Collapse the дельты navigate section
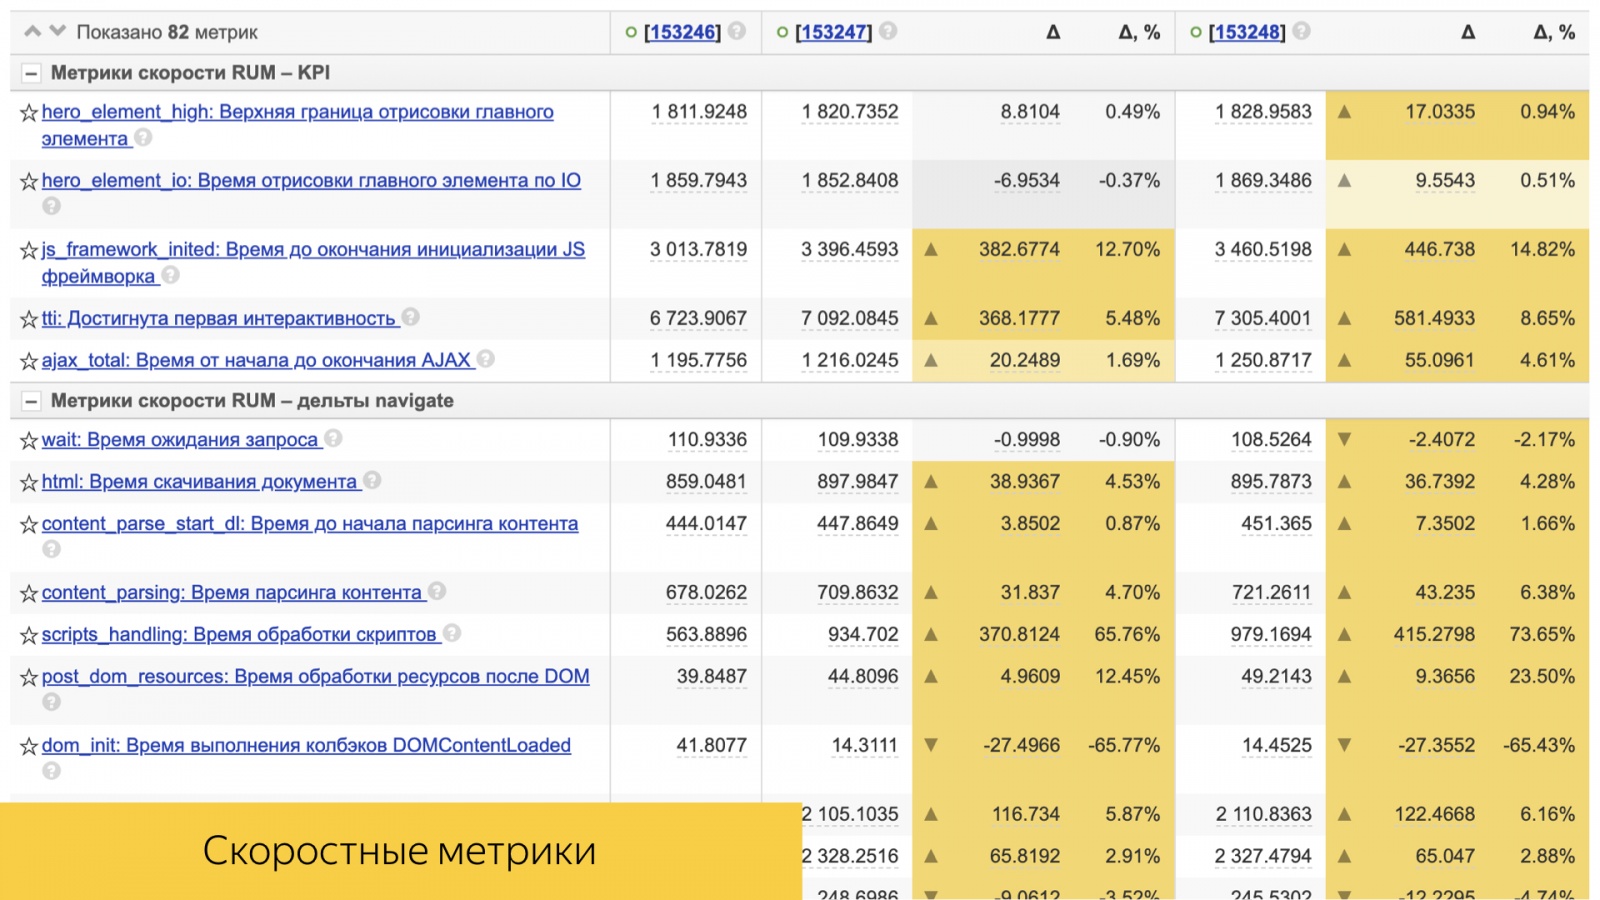1600x900 pixels. point(31,400)
